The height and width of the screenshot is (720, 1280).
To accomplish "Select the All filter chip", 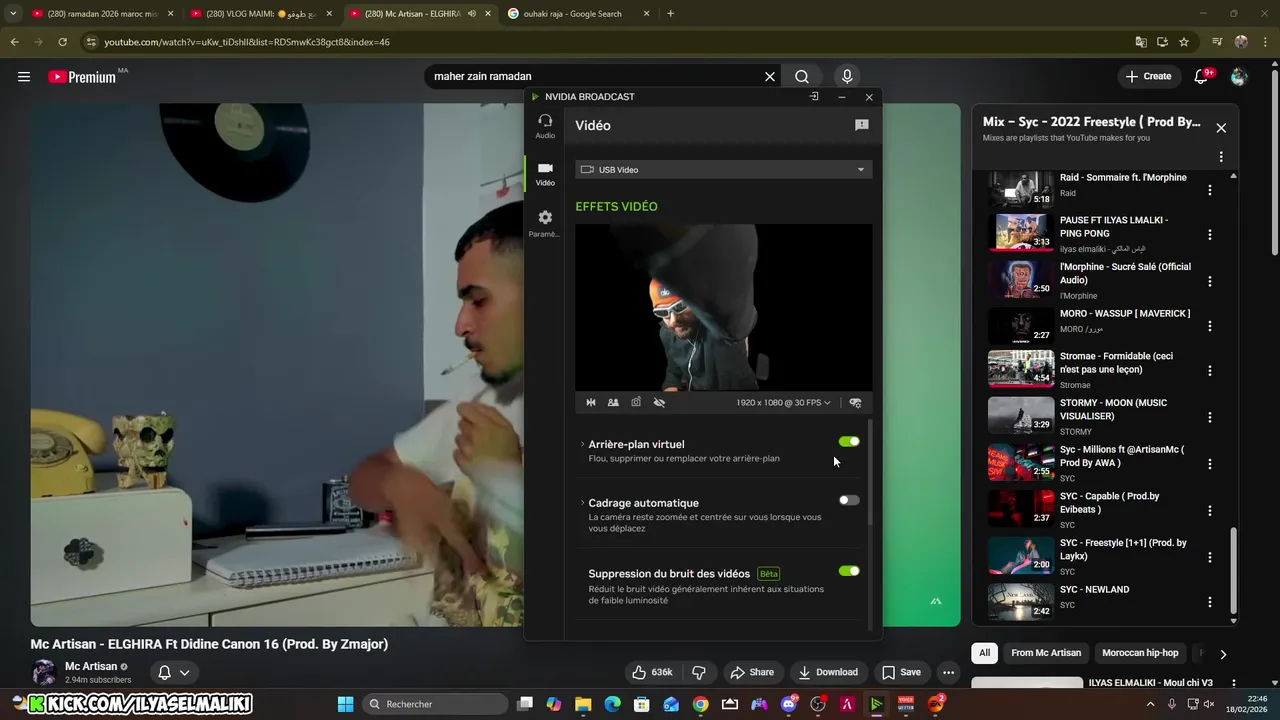I will point(984,653).
